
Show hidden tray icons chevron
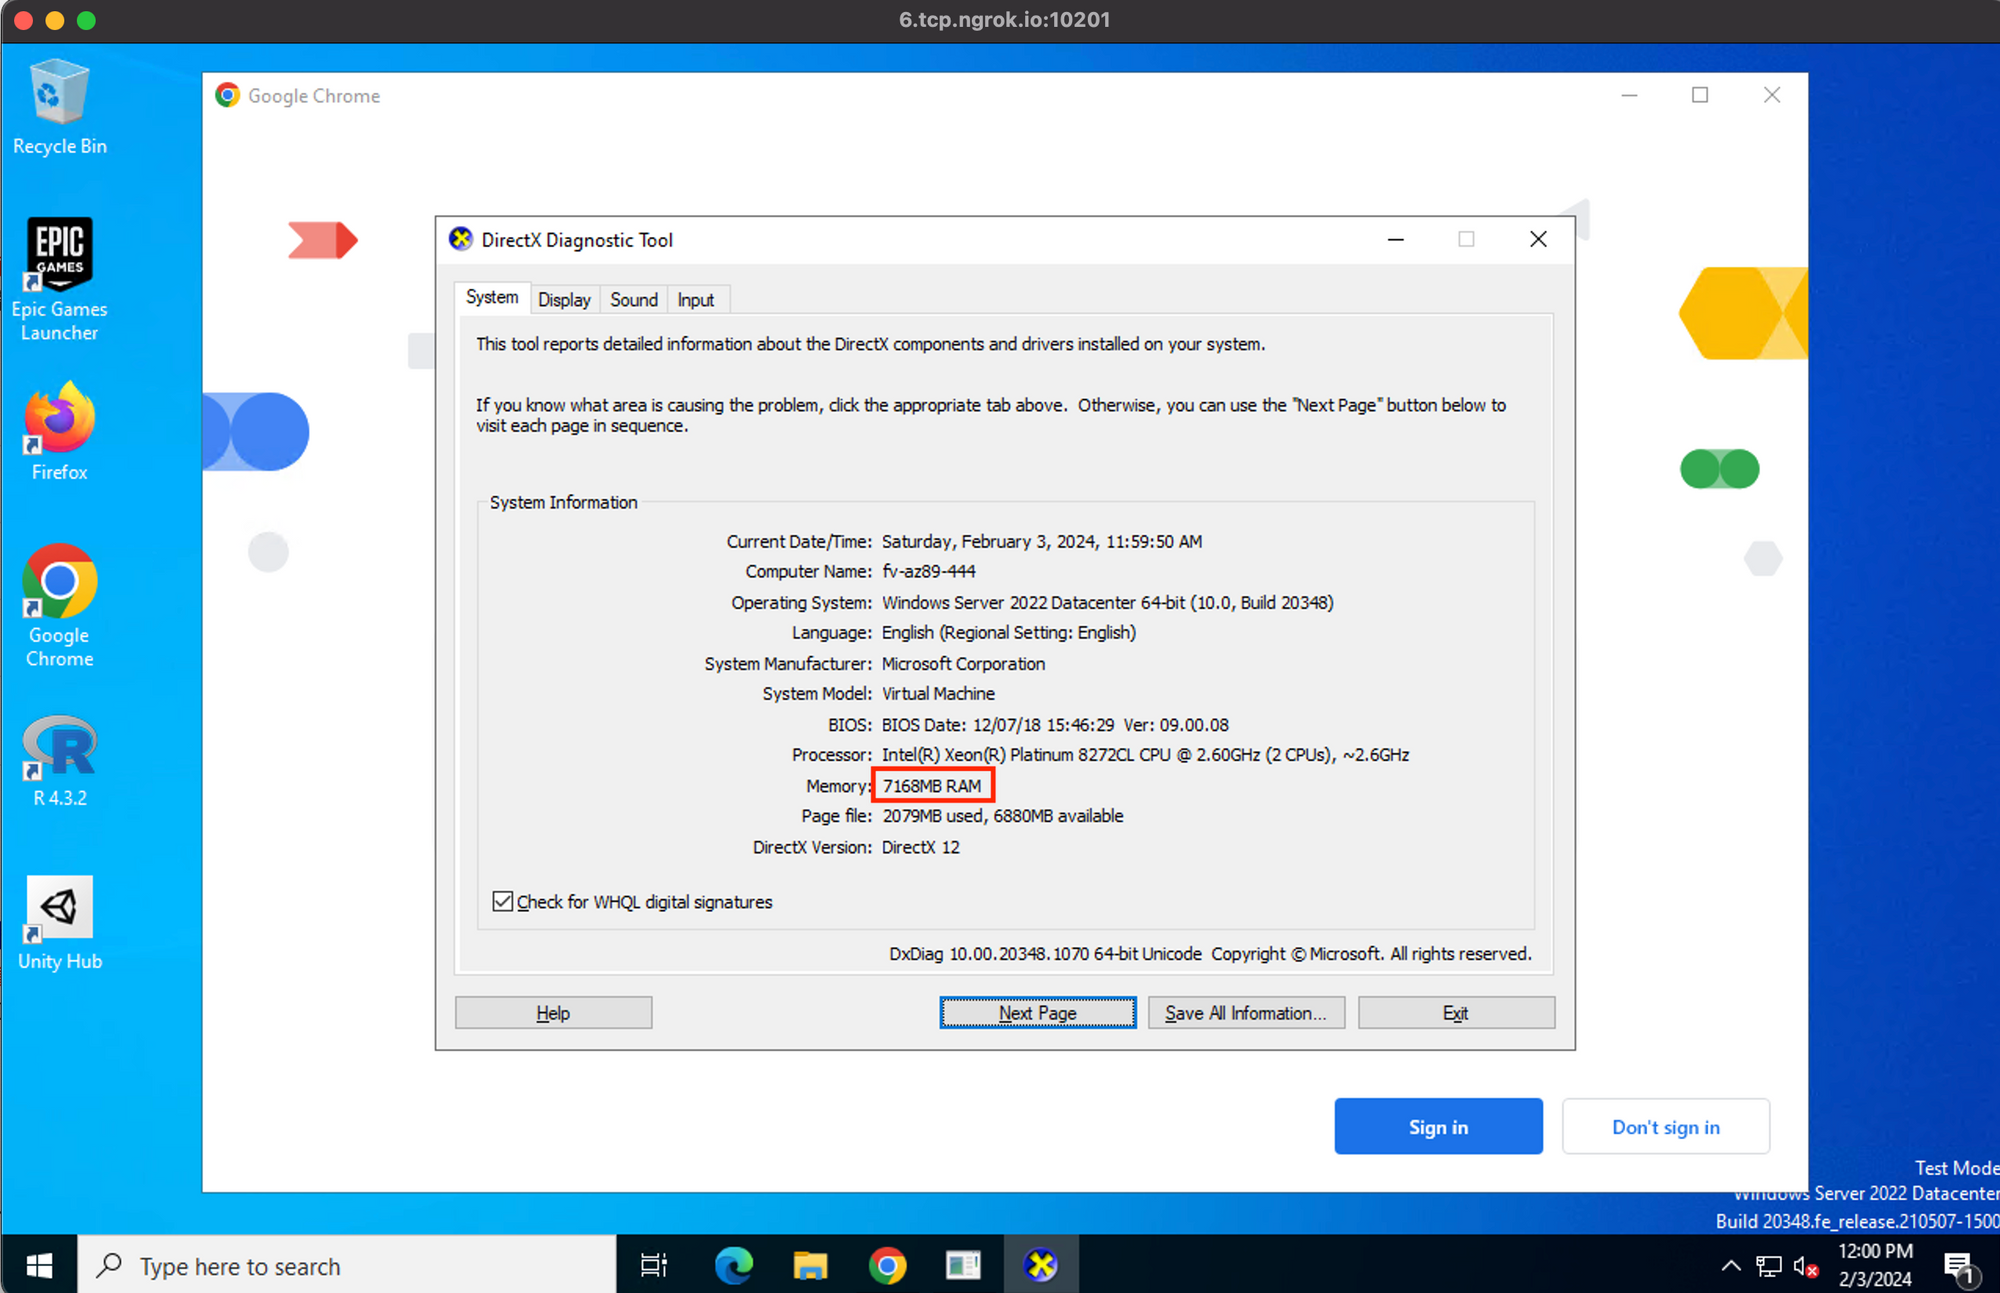pos(1731,1266)
